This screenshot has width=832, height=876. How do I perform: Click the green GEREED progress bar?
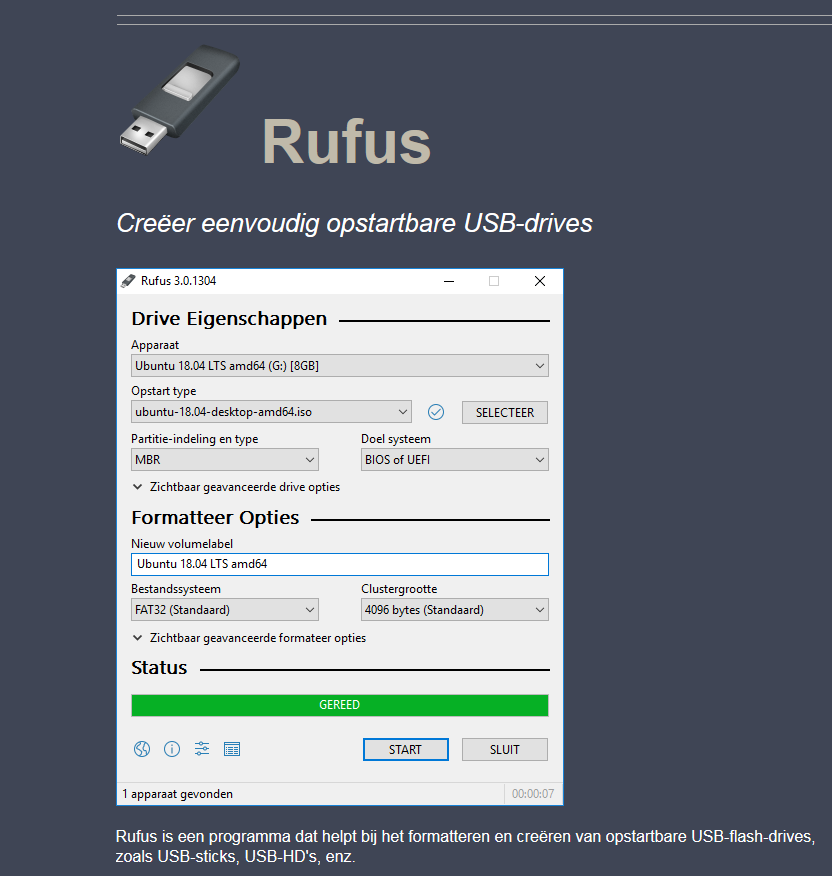click(x=340, y=705)
